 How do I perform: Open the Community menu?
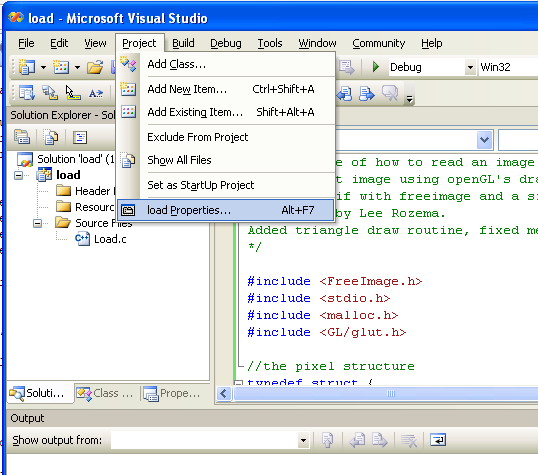pos(378,43)
